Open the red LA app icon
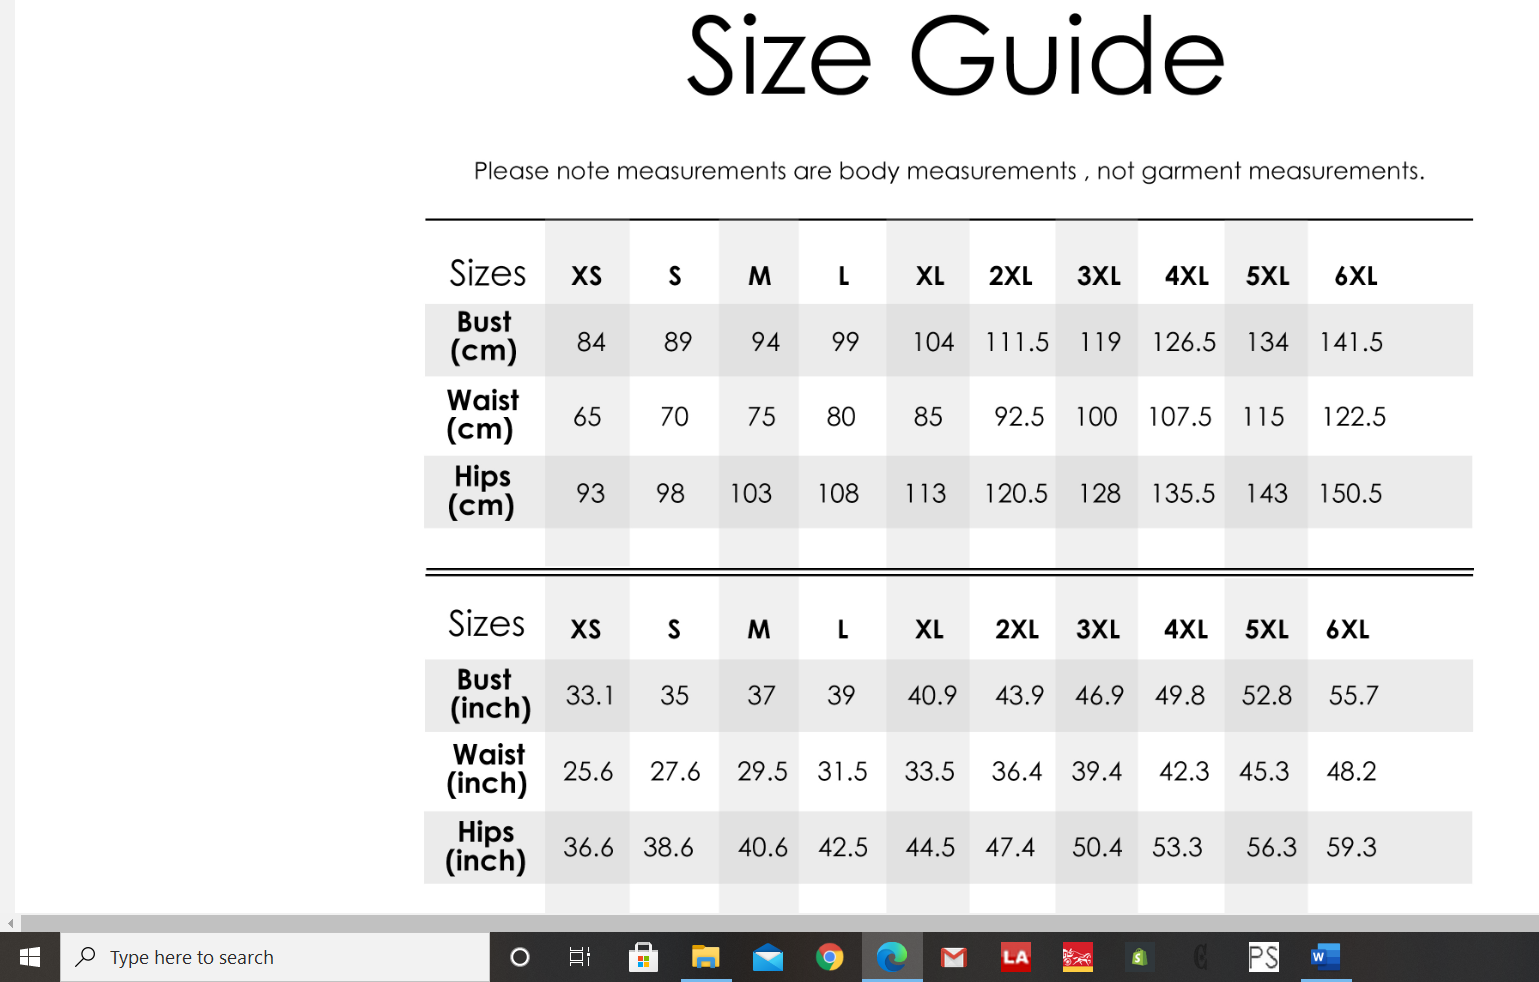Viewport: 1539px width, 982px height. click(1016, 957)
